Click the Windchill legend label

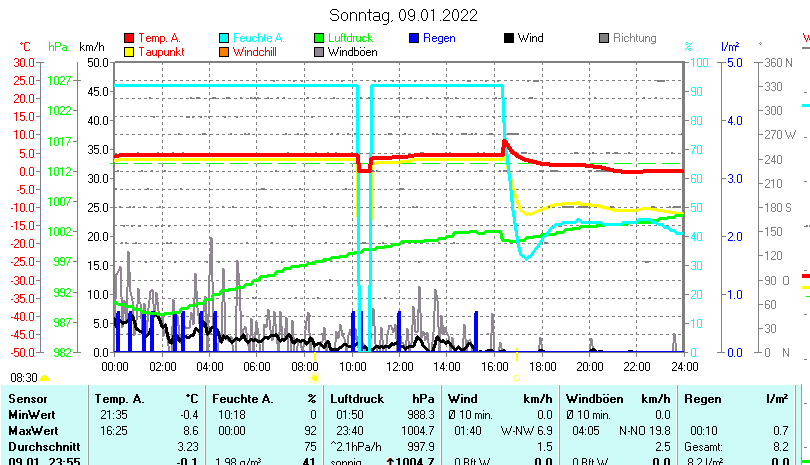(256, 51)
